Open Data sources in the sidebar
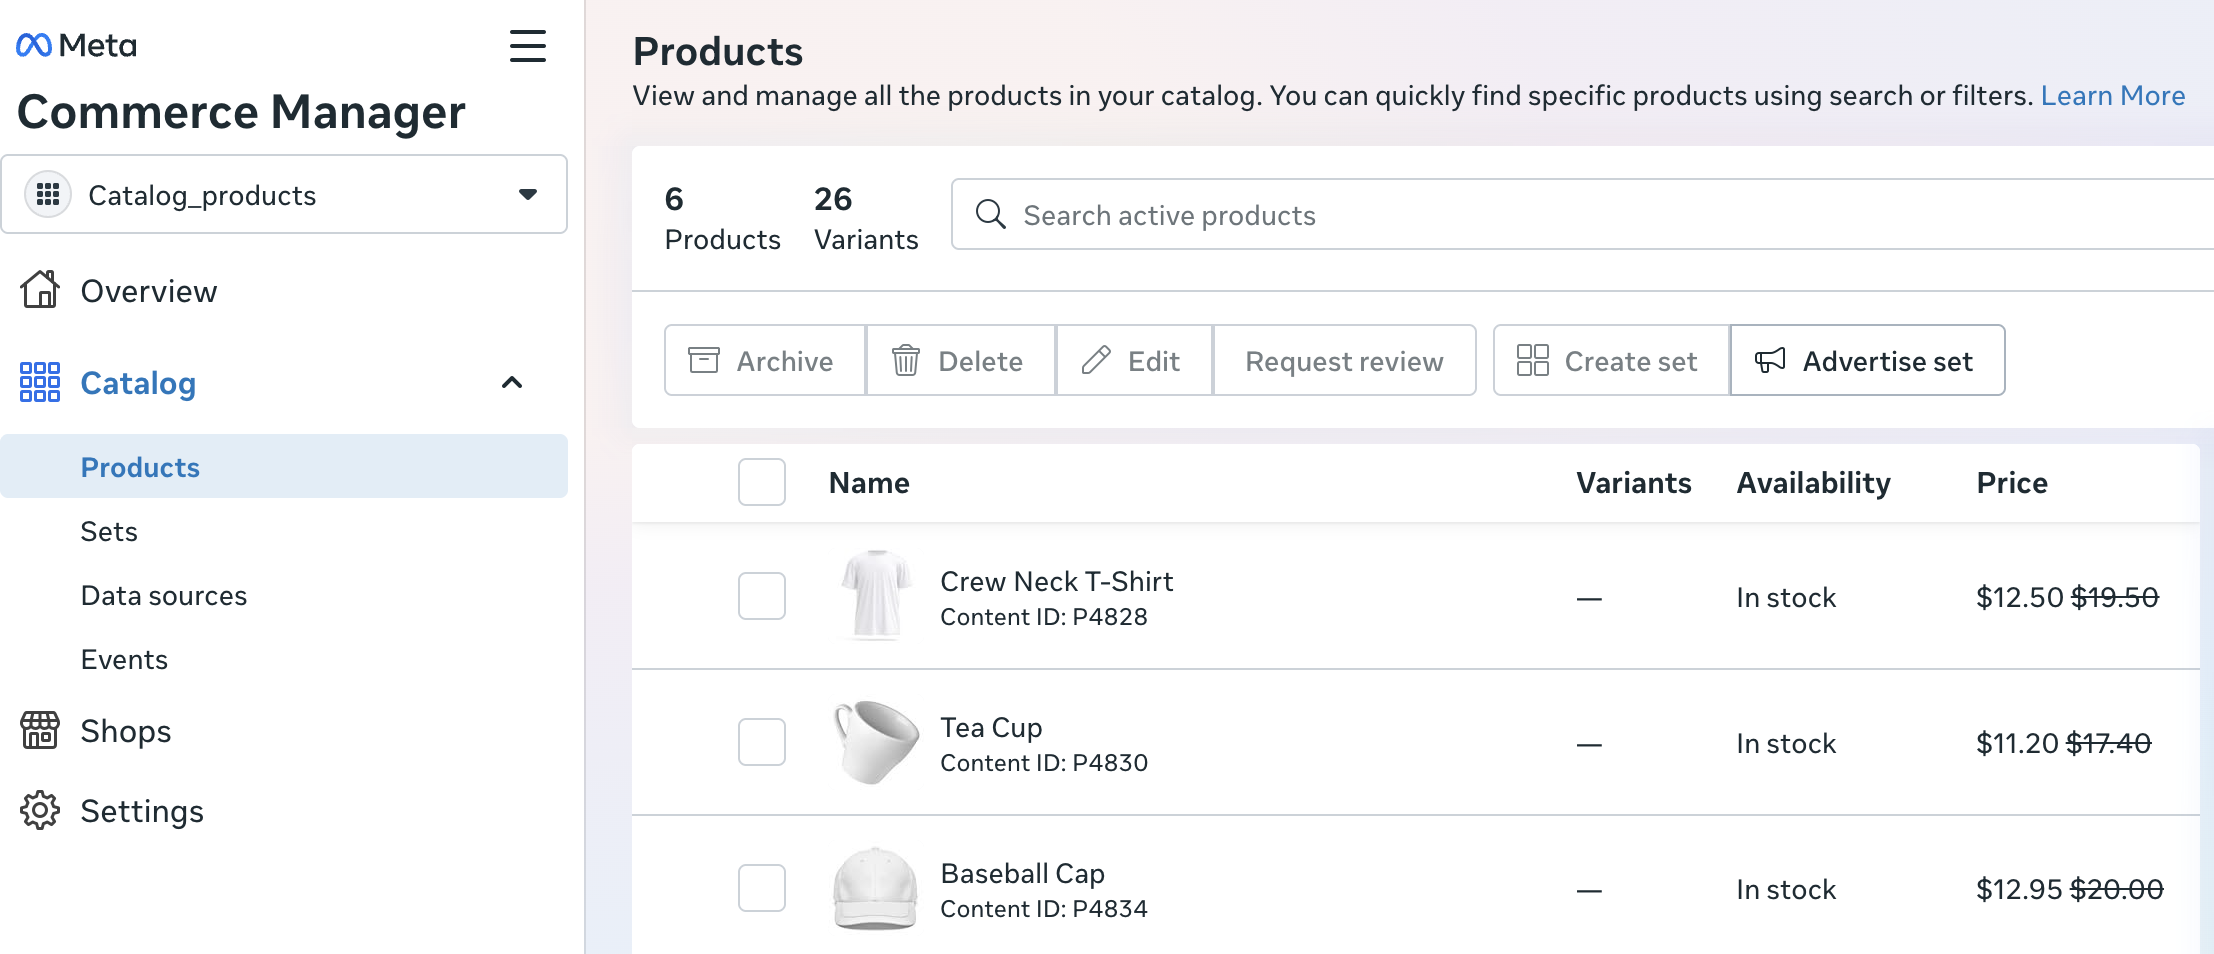The height and width of the screenshot is (954, 2214). [164, 596]
